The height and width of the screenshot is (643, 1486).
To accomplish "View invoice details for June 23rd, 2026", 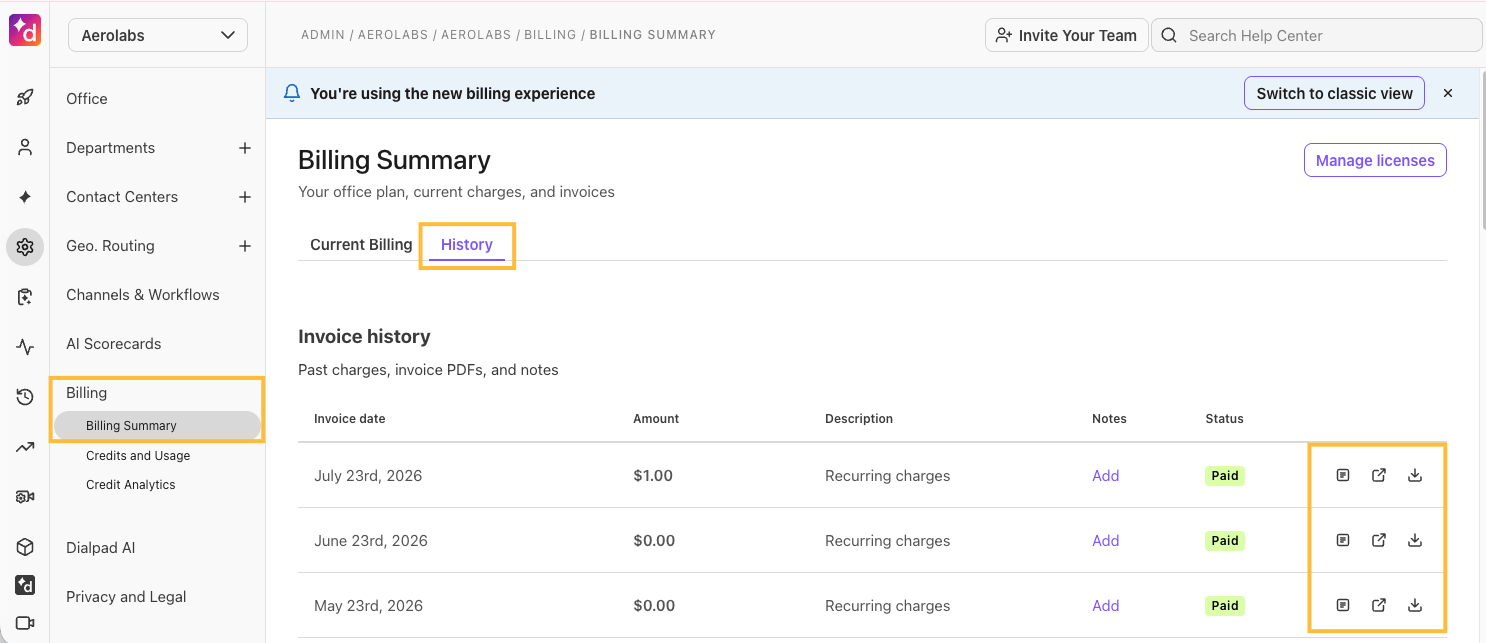I will 1343,540.
